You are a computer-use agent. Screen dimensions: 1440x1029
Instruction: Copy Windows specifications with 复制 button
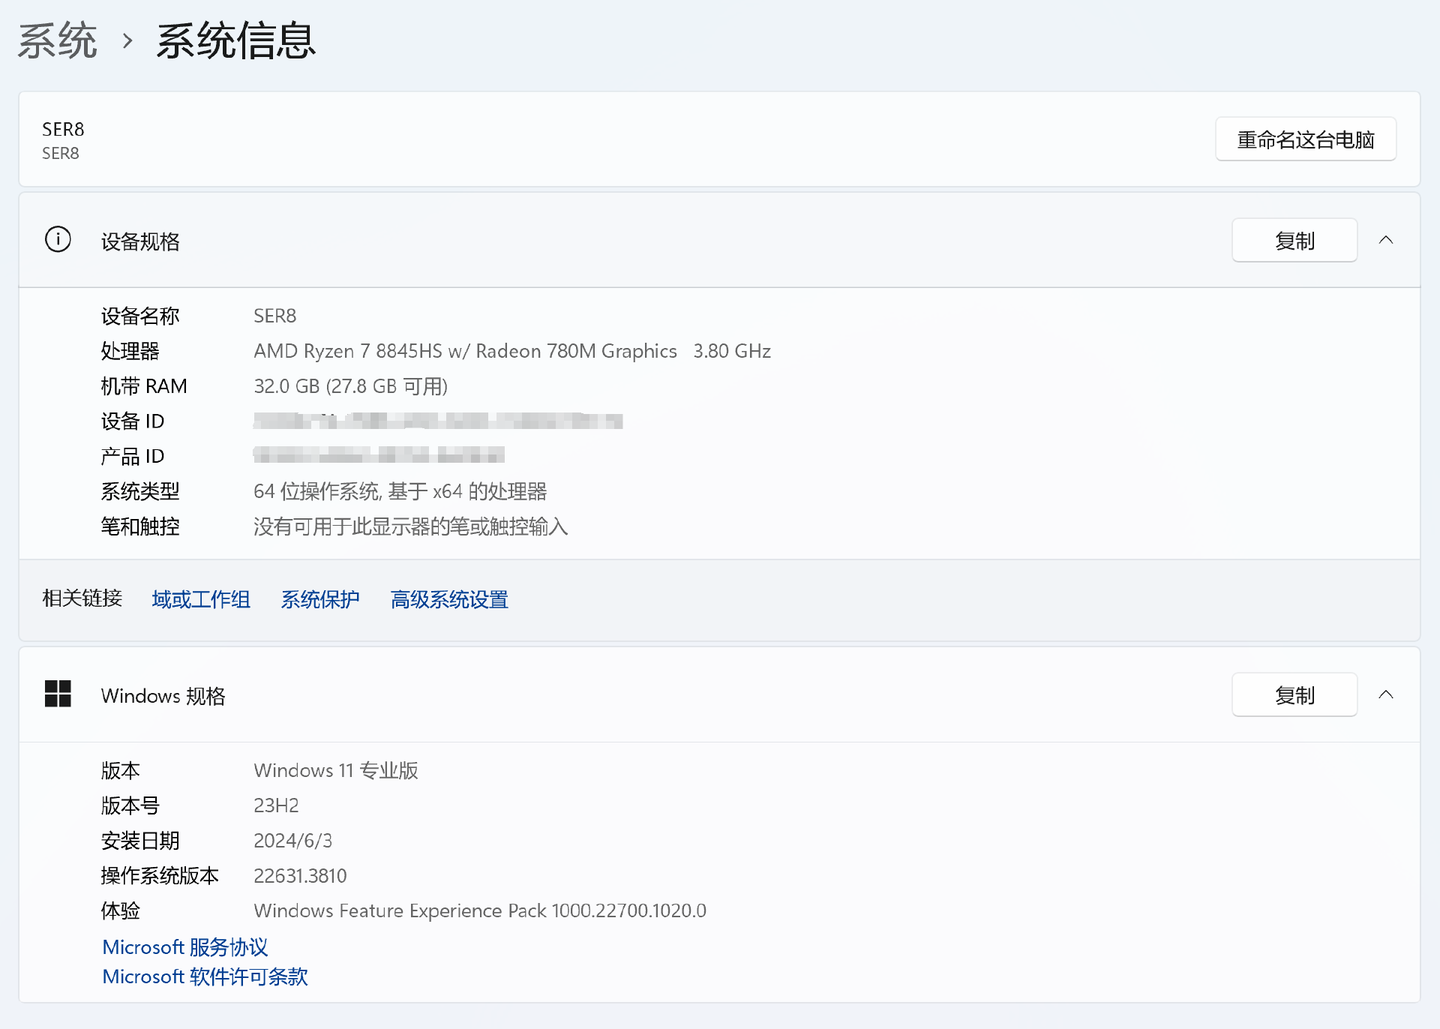[x=1294, y=694]
